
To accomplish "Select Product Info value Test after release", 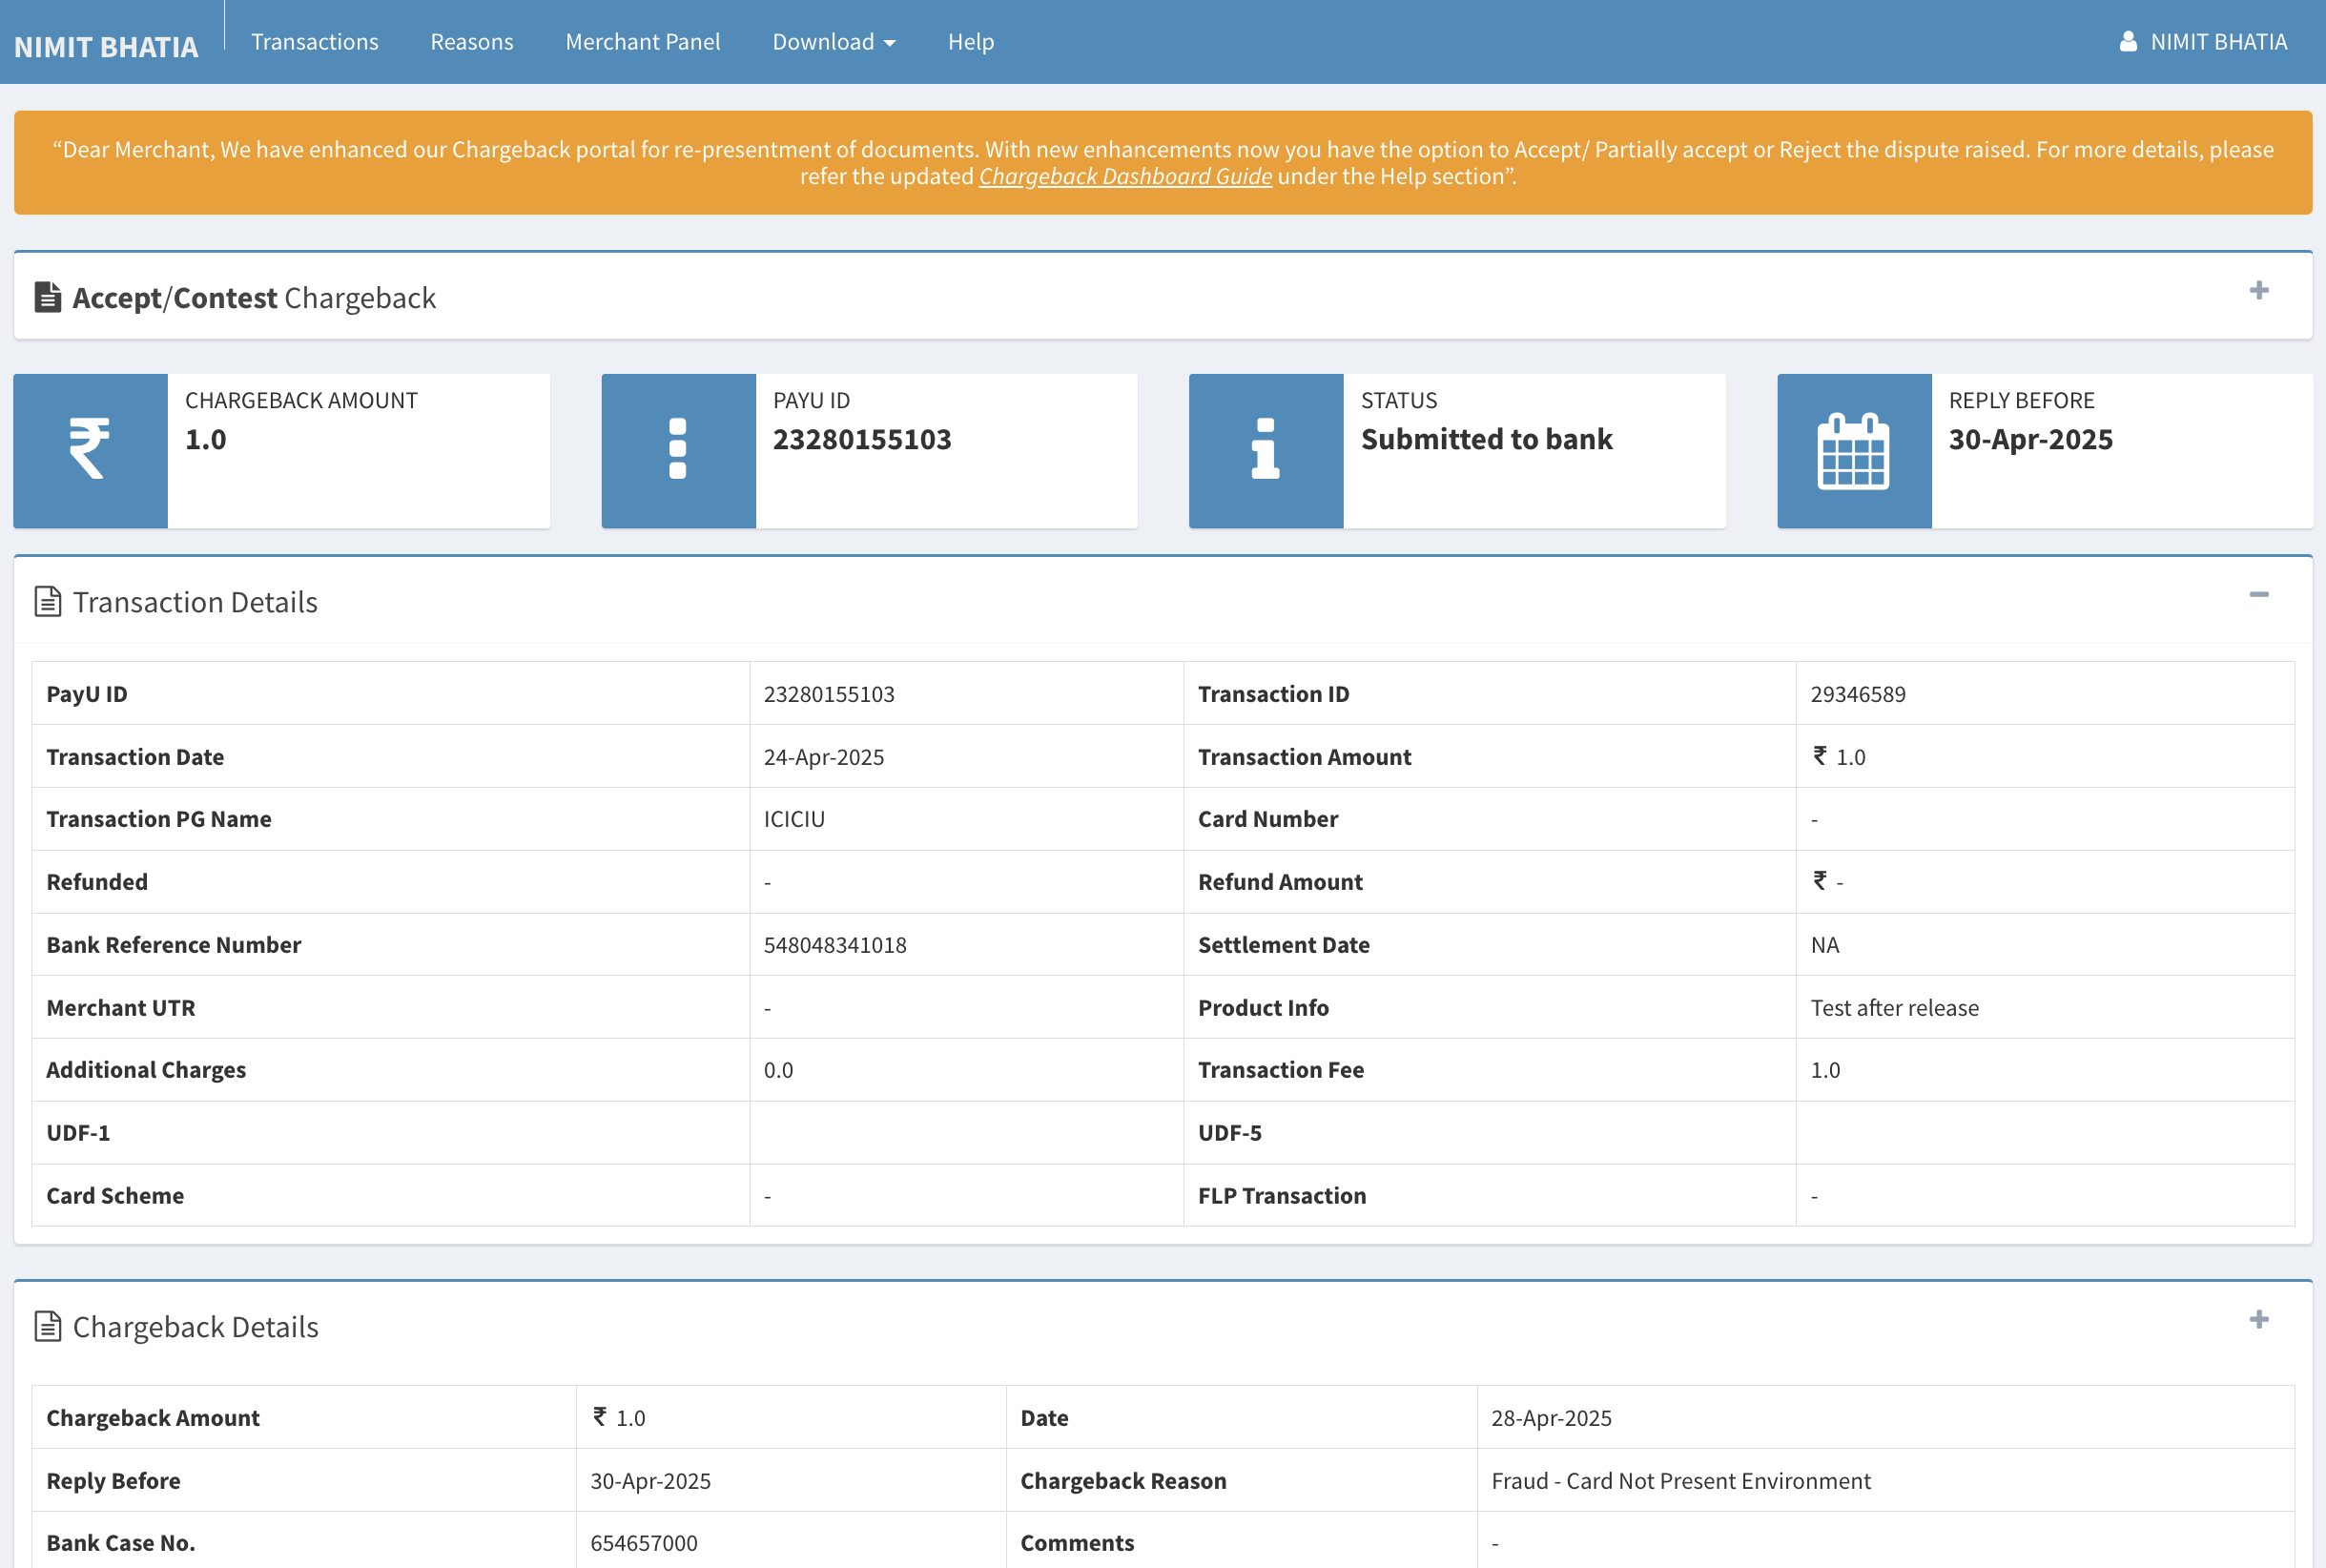I will [1895, 1008].
